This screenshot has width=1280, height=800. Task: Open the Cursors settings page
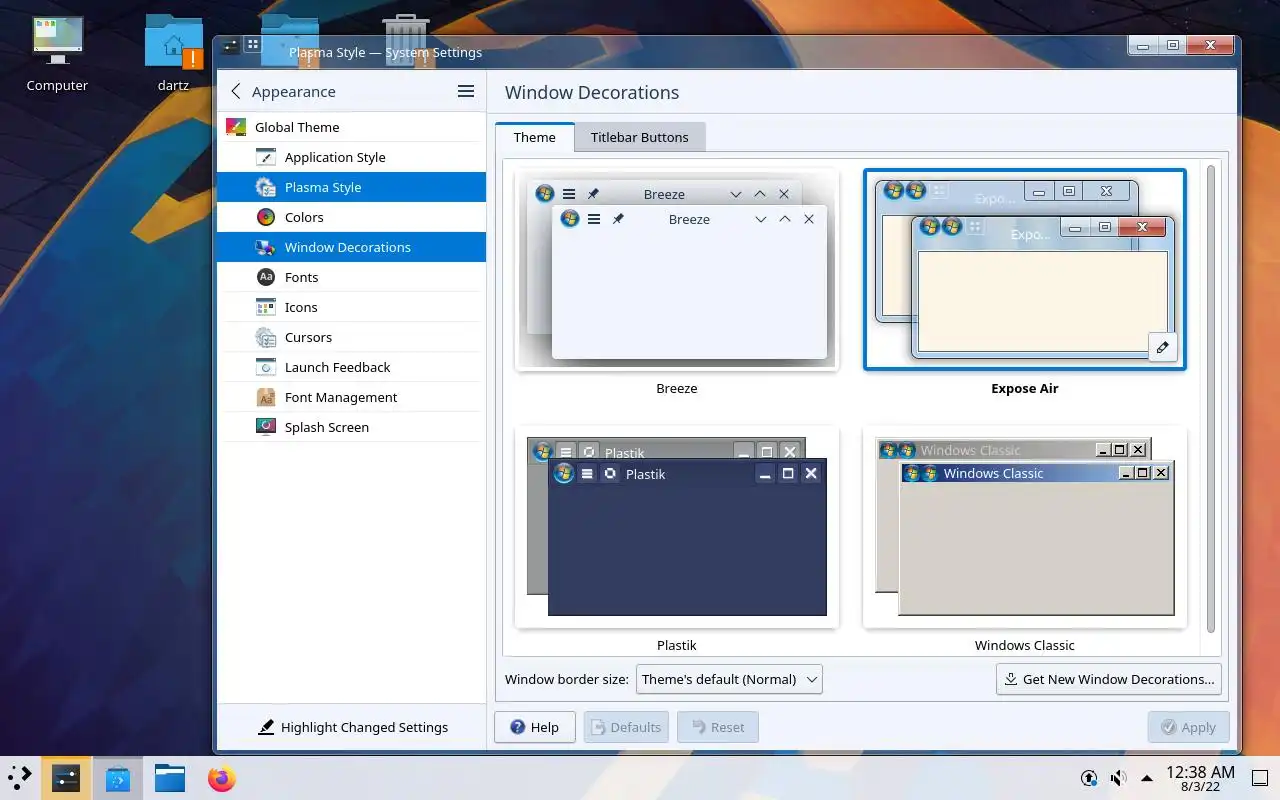pyautogui.click(x=351, y=337)
